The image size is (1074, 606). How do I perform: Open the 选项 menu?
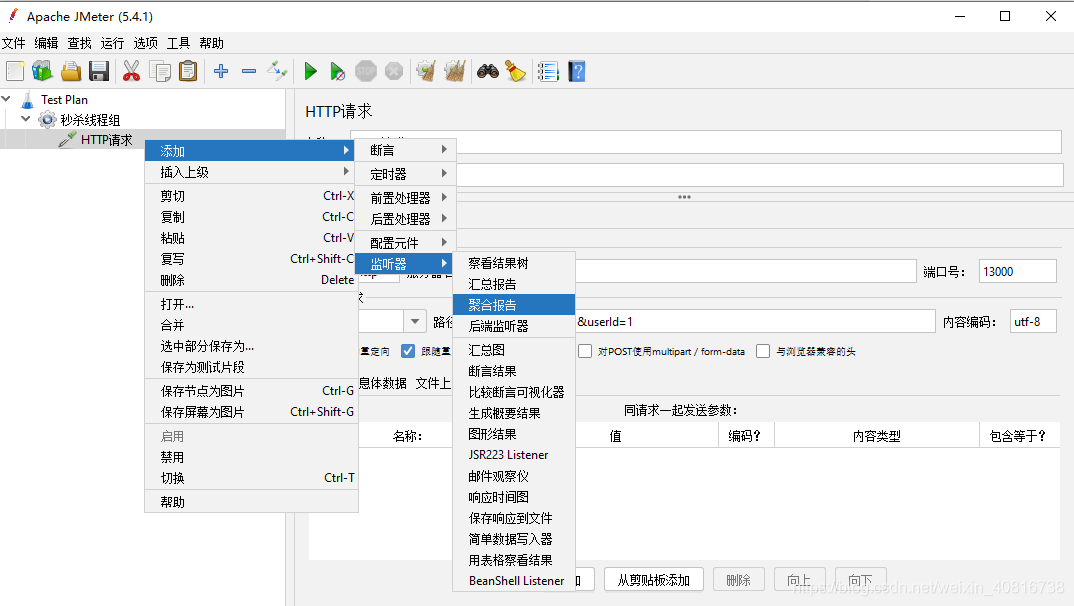pyautogui.click(x=145, y=43)
